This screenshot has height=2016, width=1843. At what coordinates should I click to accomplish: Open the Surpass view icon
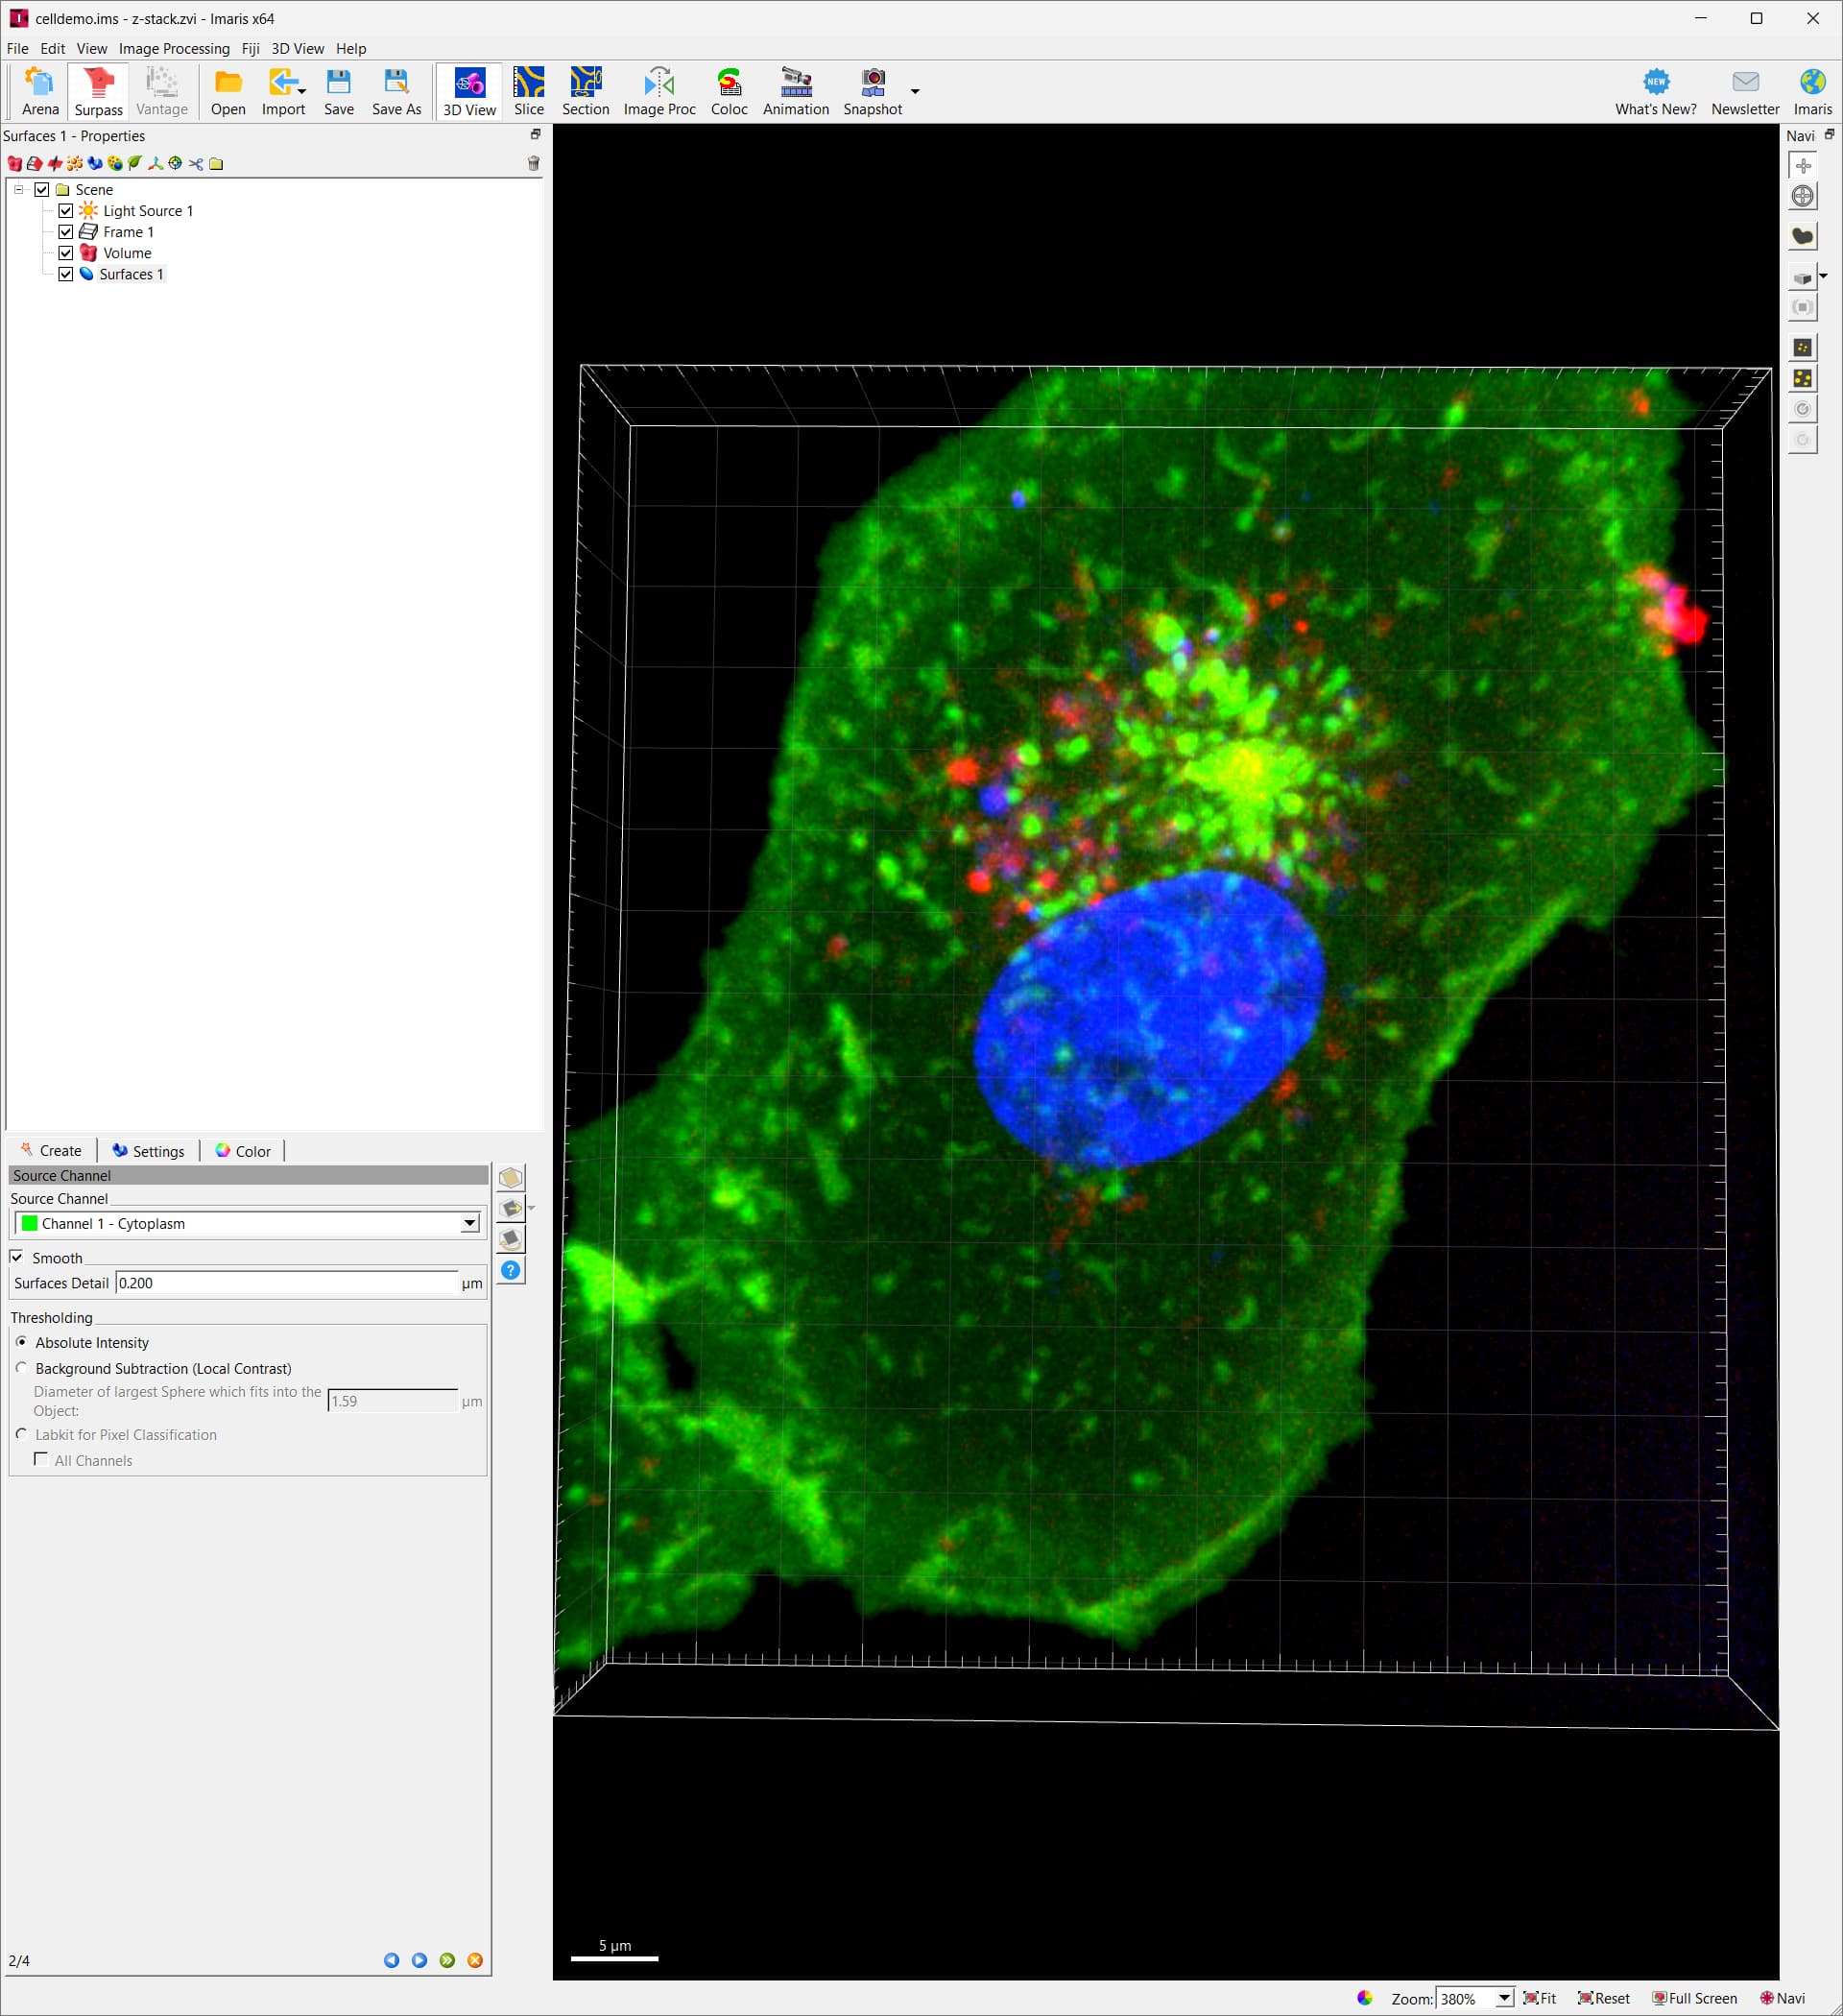click(x=97, y=90)
